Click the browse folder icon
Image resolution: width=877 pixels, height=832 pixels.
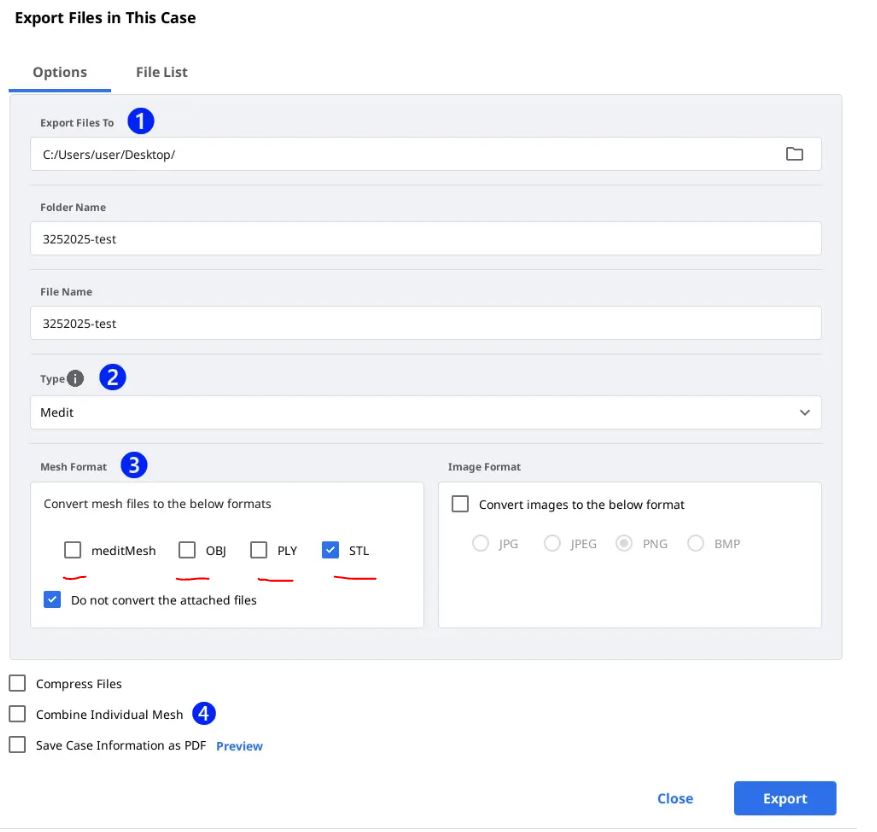tap(794, 154)
